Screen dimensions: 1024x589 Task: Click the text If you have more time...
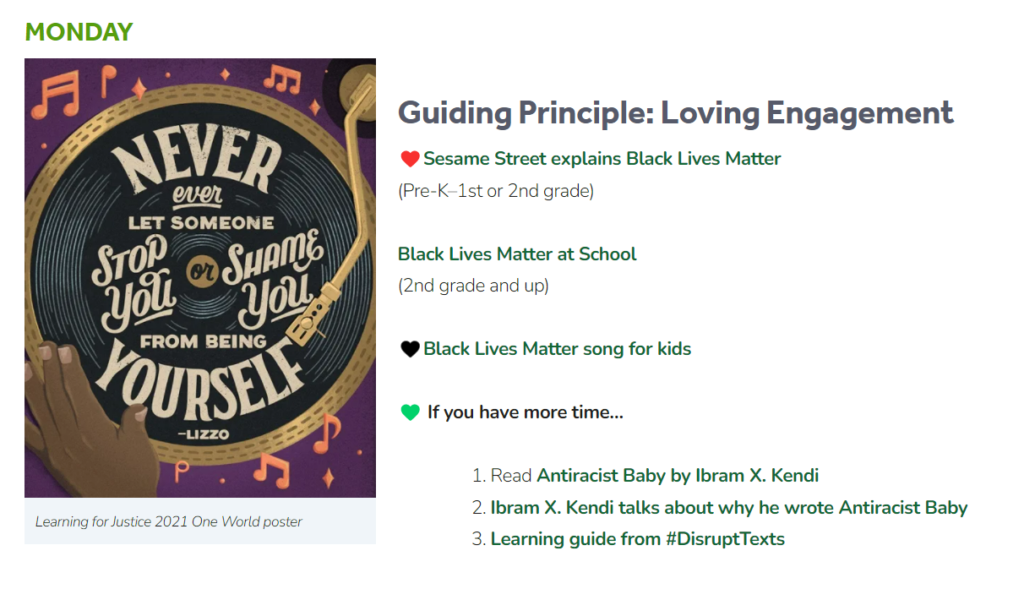pyautogui.click(x=525, y=412)
